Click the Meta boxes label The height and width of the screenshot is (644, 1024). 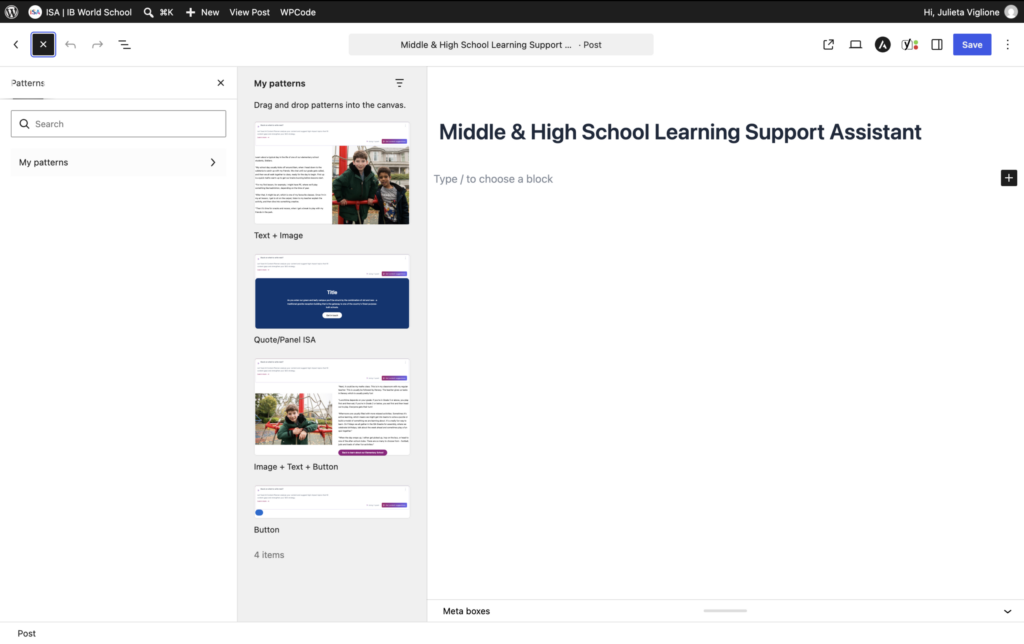(466, 611)
